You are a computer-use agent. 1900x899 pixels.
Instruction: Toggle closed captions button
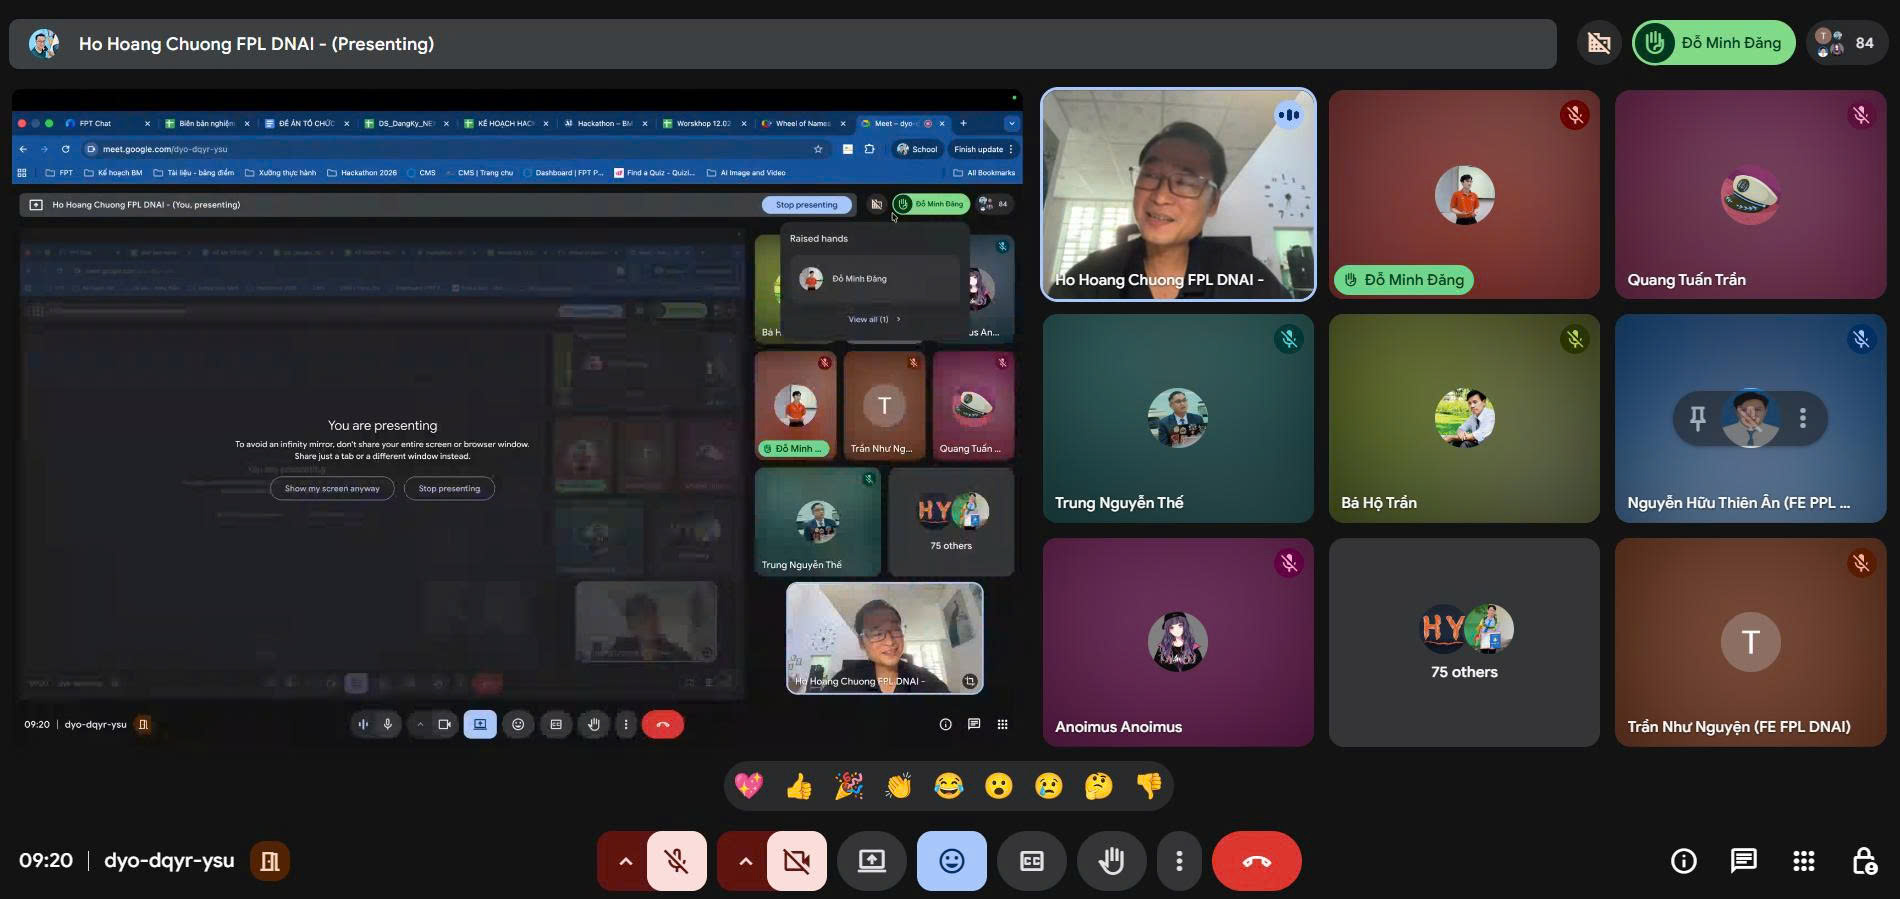[x=1032, y=861]
